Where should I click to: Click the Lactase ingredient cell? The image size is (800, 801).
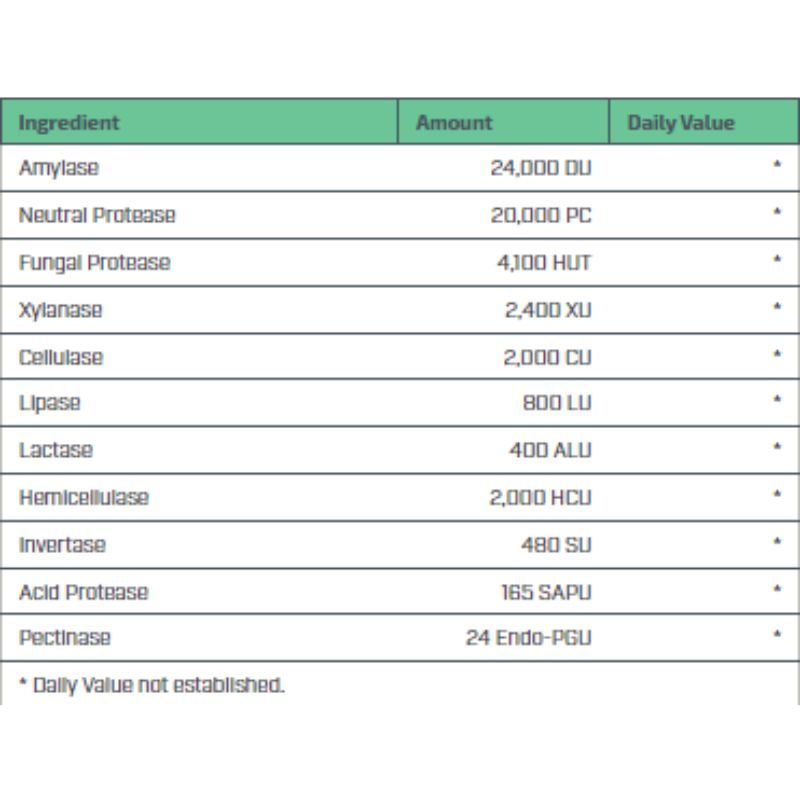point(56,450)
